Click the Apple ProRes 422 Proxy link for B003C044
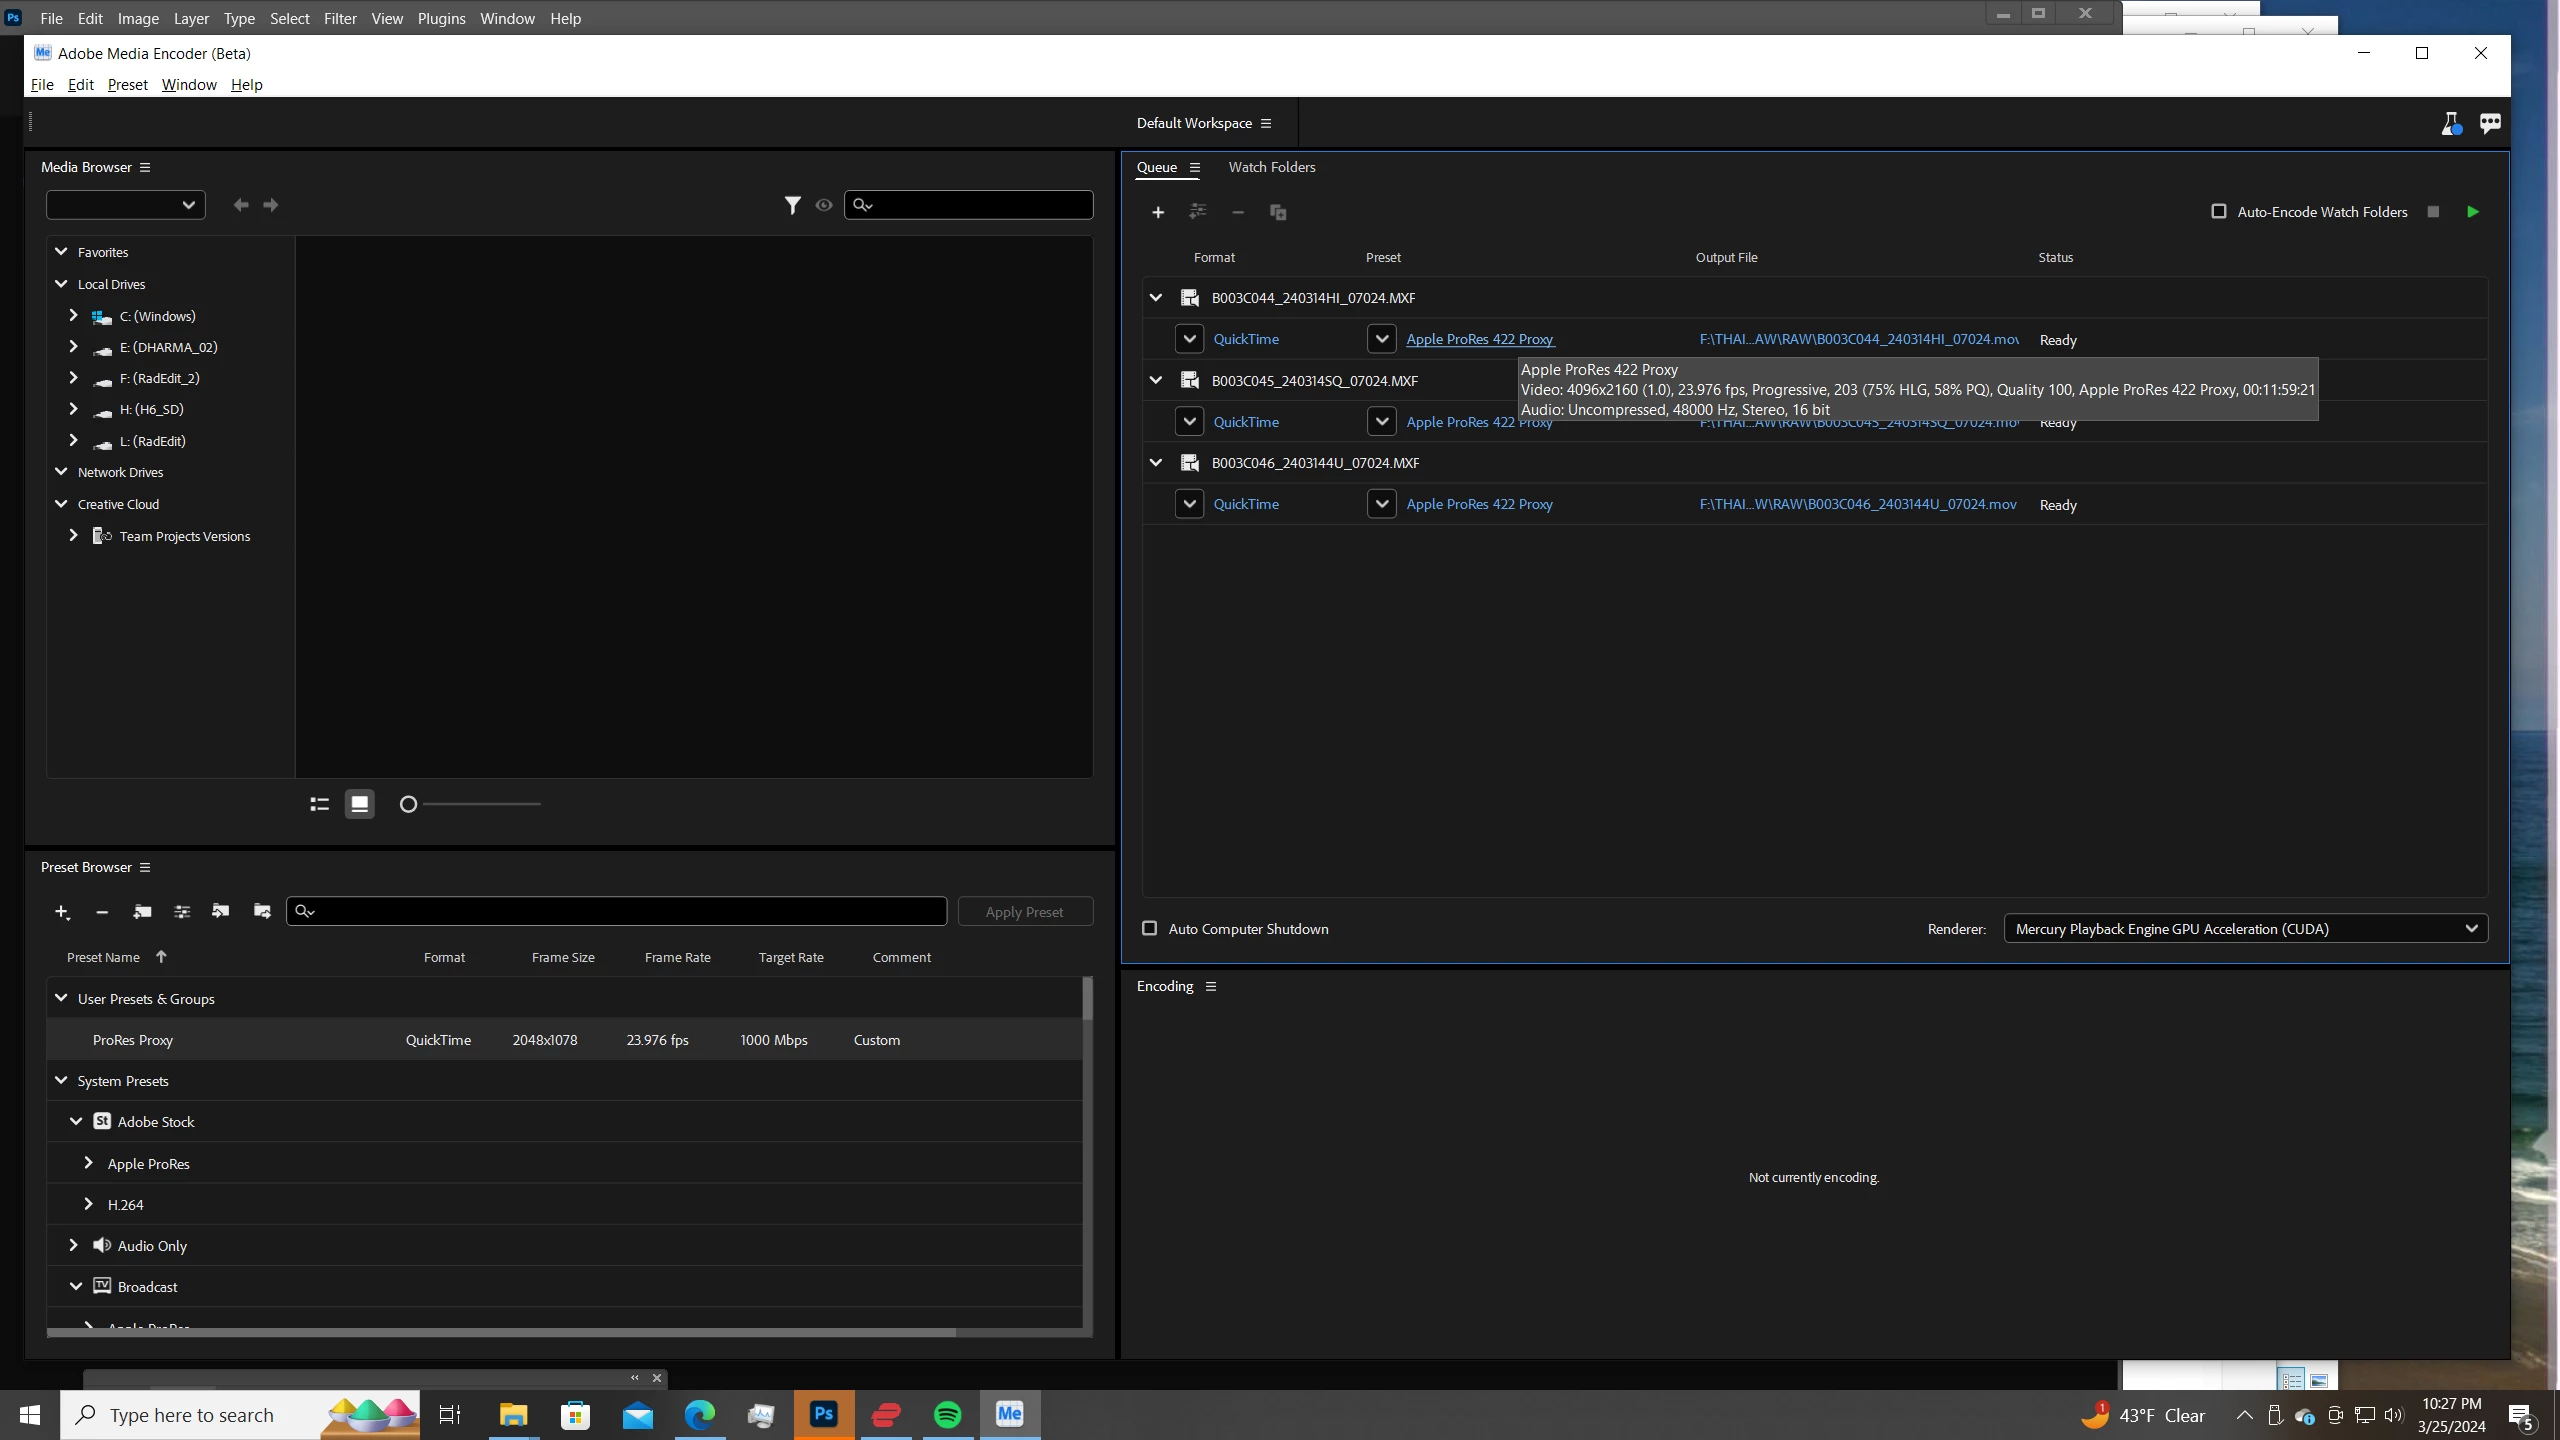 click(1479, 339)
